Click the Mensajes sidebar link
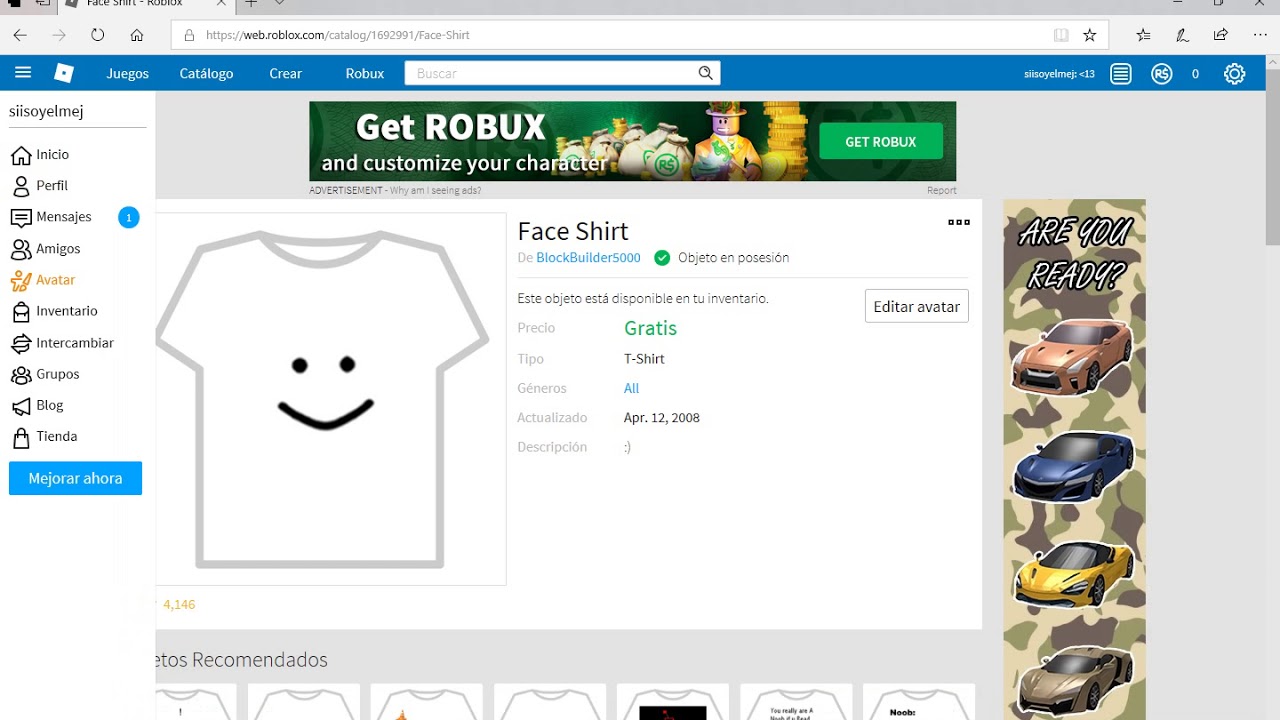1280x720 pixels. click(64, 217)
